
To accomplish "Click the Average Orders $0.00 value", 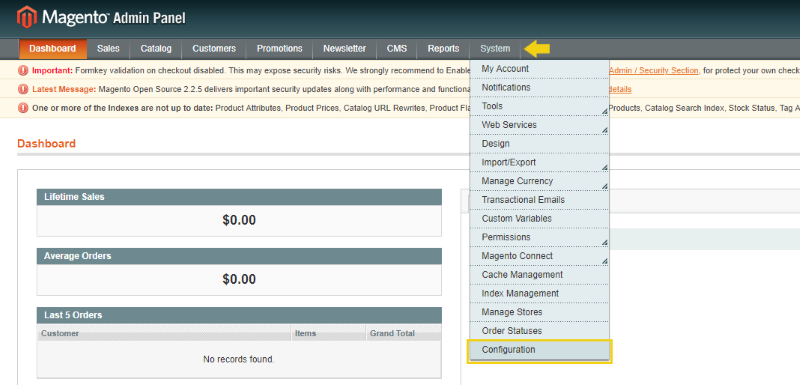I will click(x=239, y=279).
